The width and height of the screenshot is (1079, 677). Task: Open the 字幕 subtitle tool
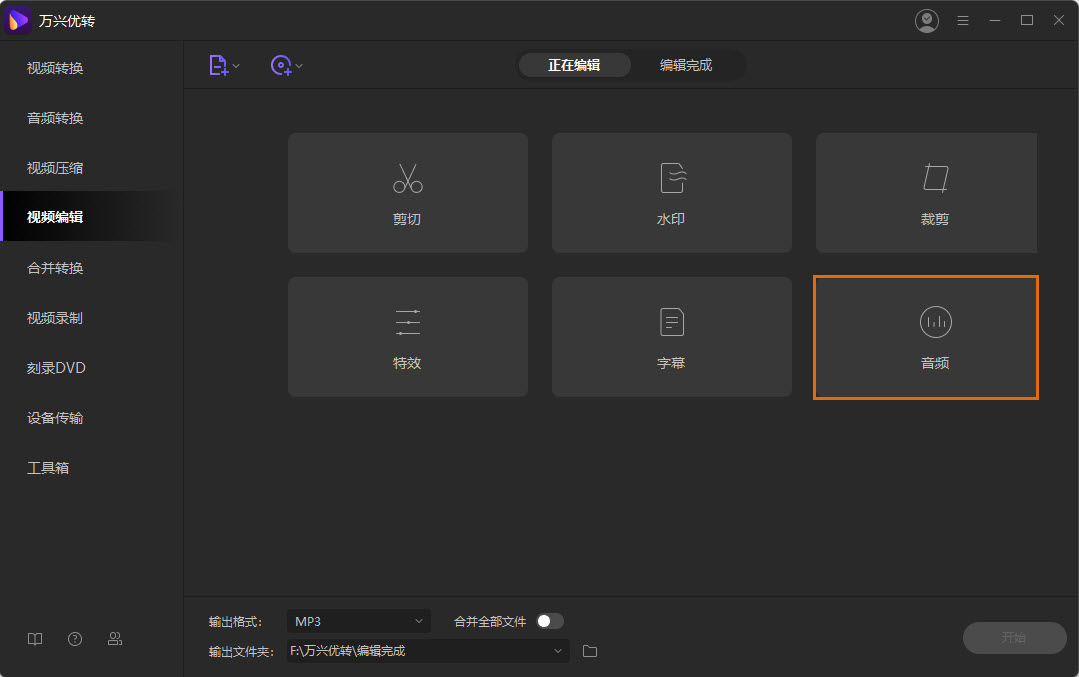click(671, 337)
